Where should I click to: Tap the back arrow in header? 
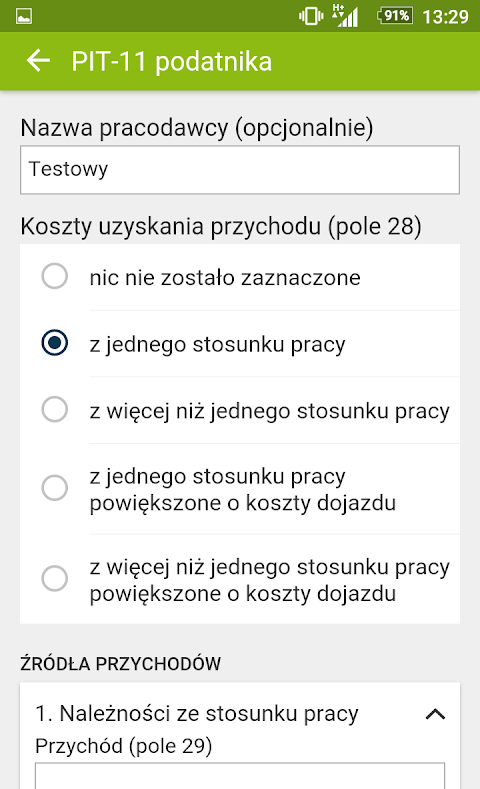(x=38, y=61)
